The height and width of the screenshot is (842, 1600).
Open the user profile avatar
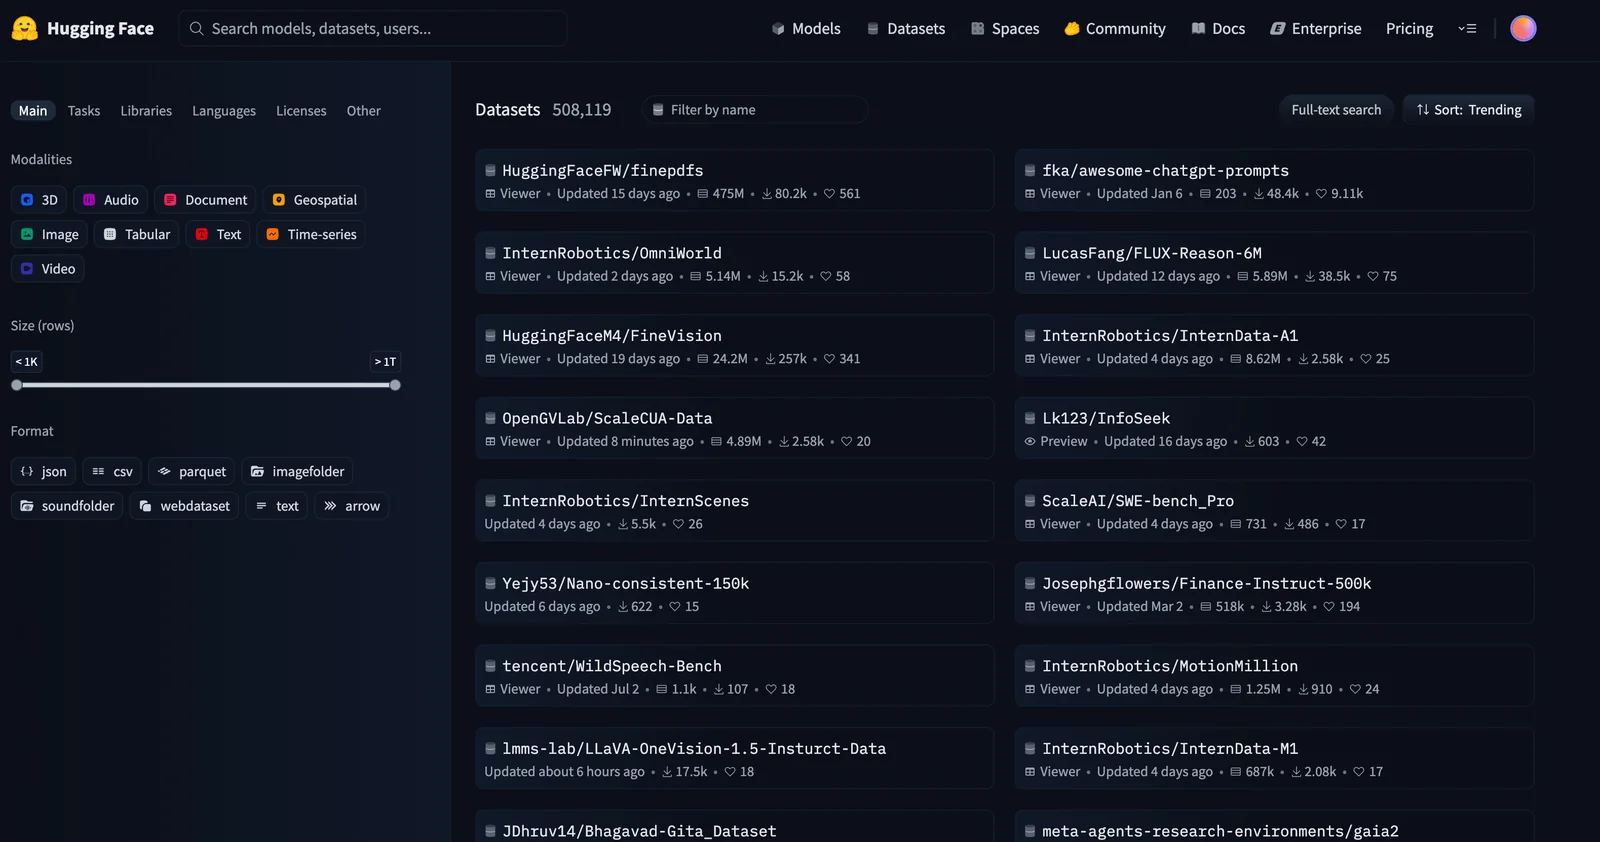pos(1522,28)
